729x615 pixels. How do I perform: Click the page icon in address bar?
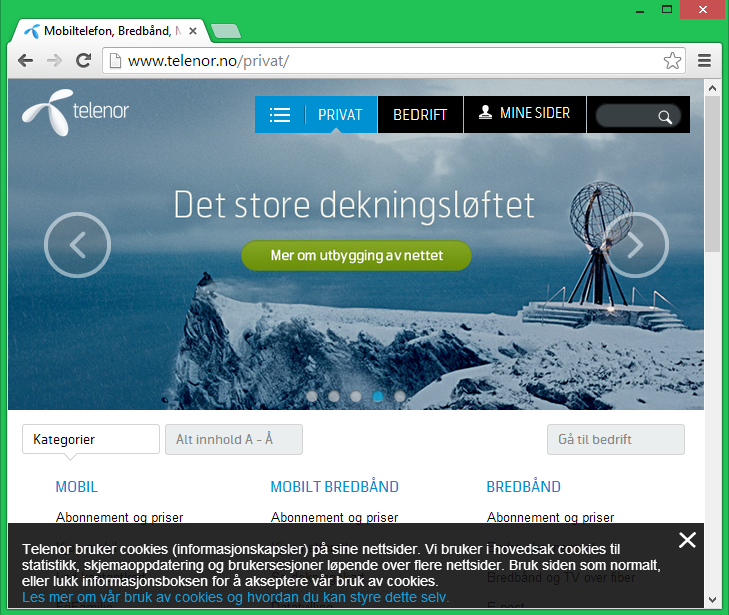coord(115,60)
